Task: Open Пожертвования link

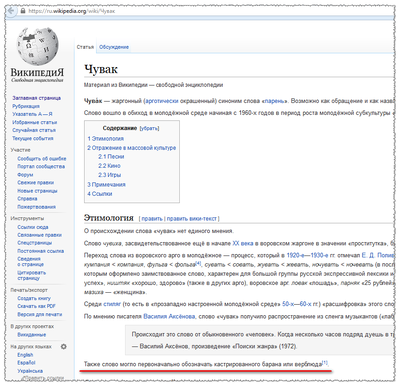Action: click(37, 207)
